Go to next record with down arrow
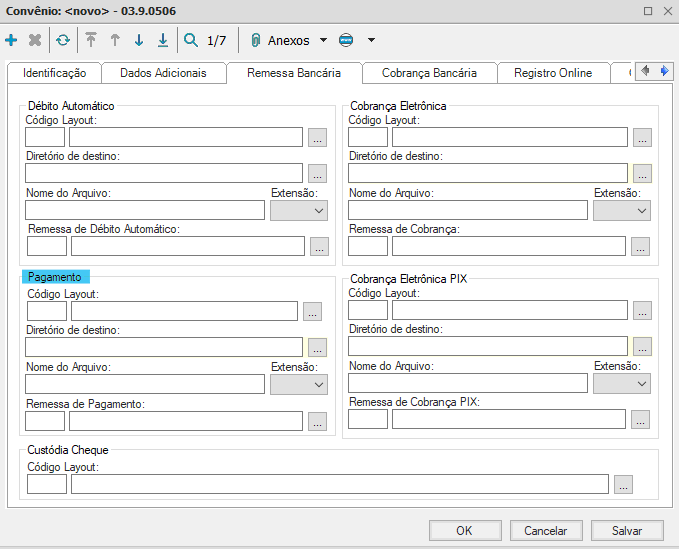The height and width of the screenshot is (549, 679). (139, 41)
